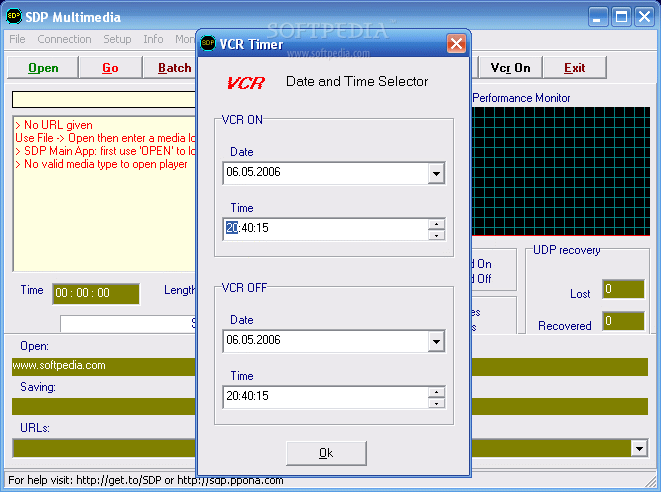Click the 'Date and Time Selector' heading
The height and width of the screenshot is (492, 661).
coord(357,81)
